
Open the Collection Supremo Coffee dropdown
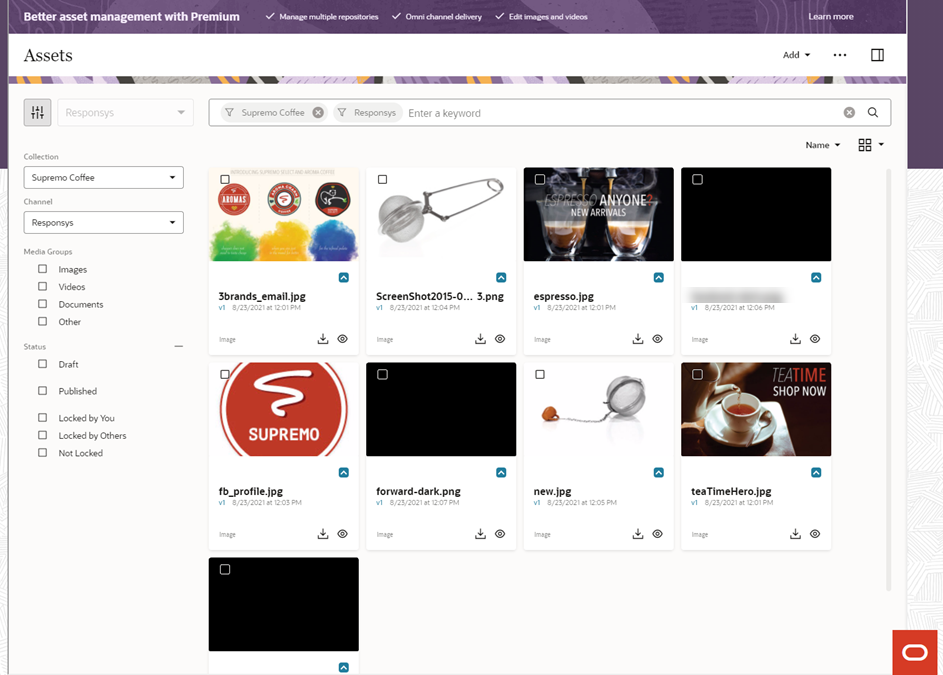click(x=103, y=177)
